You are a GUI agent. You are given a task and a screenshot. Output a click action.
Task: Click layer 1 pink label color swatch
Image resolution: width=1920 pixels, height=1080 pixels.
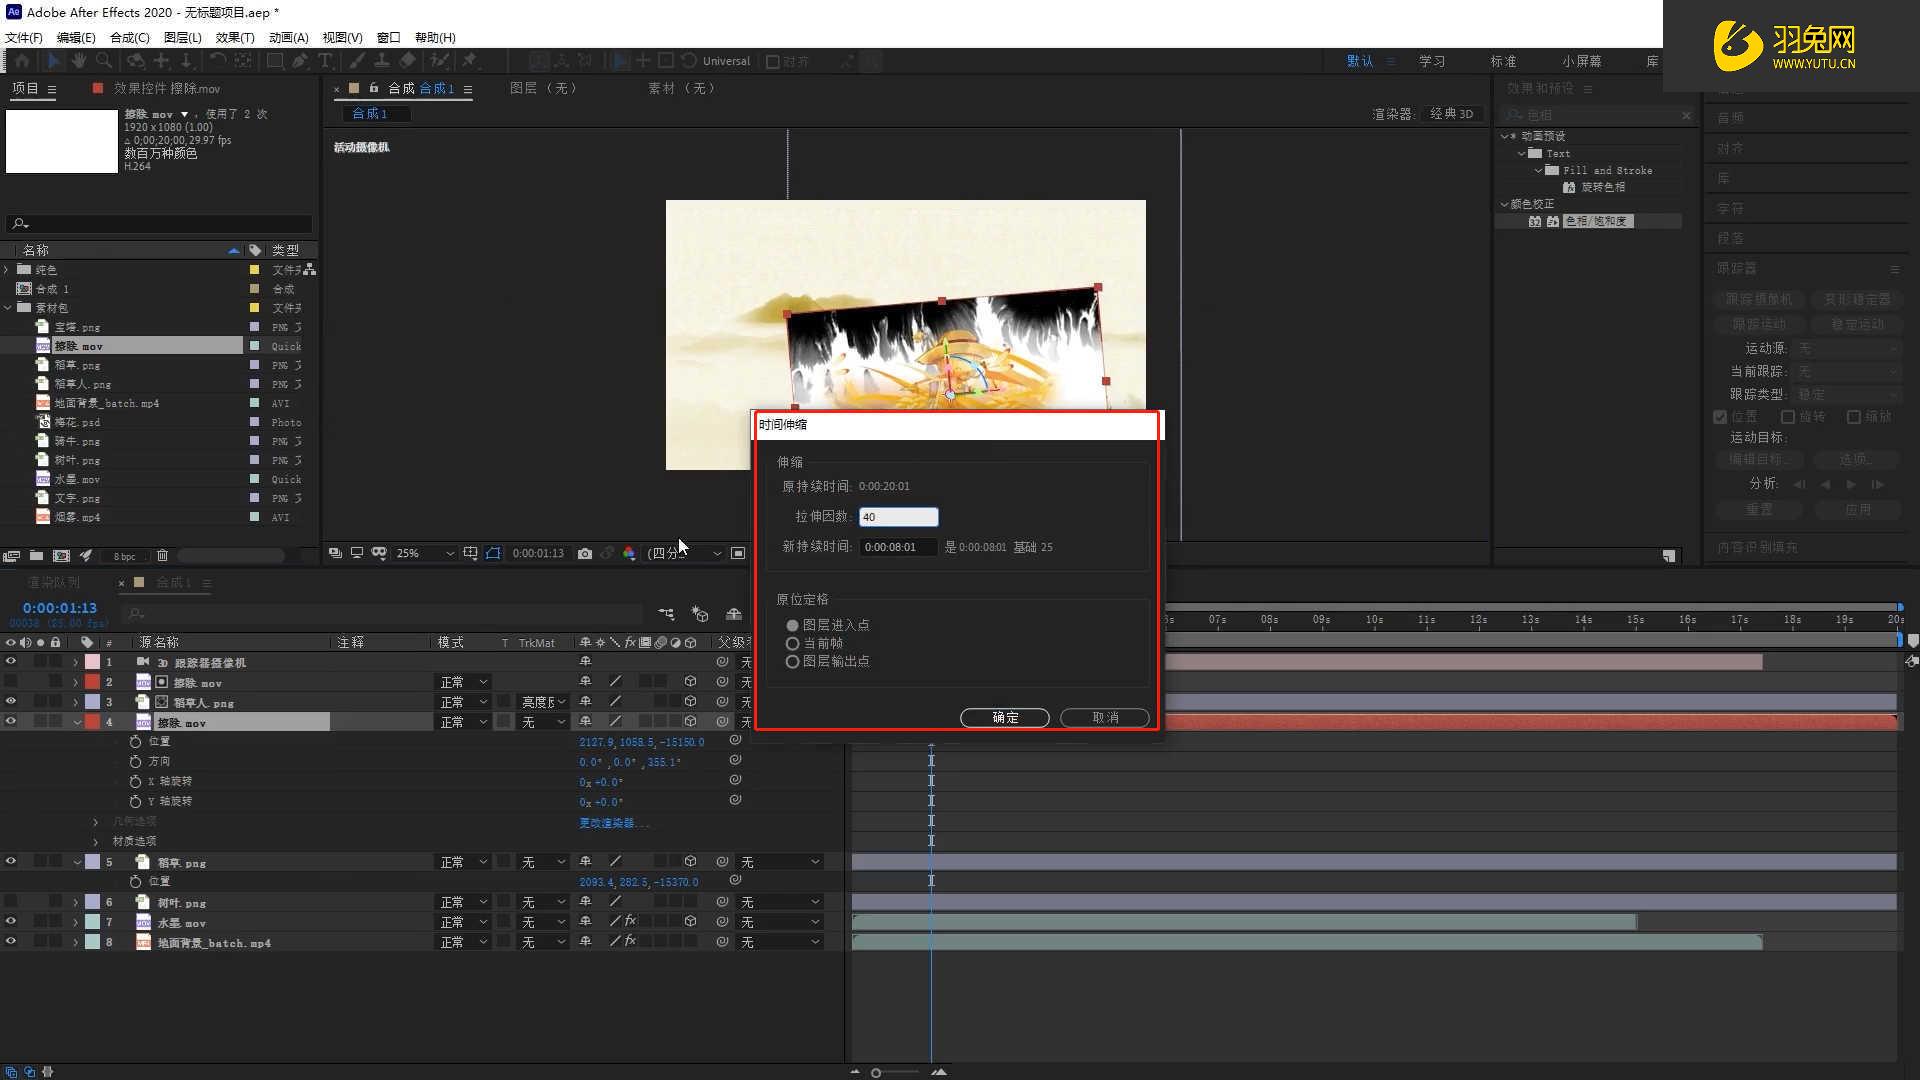92,661
